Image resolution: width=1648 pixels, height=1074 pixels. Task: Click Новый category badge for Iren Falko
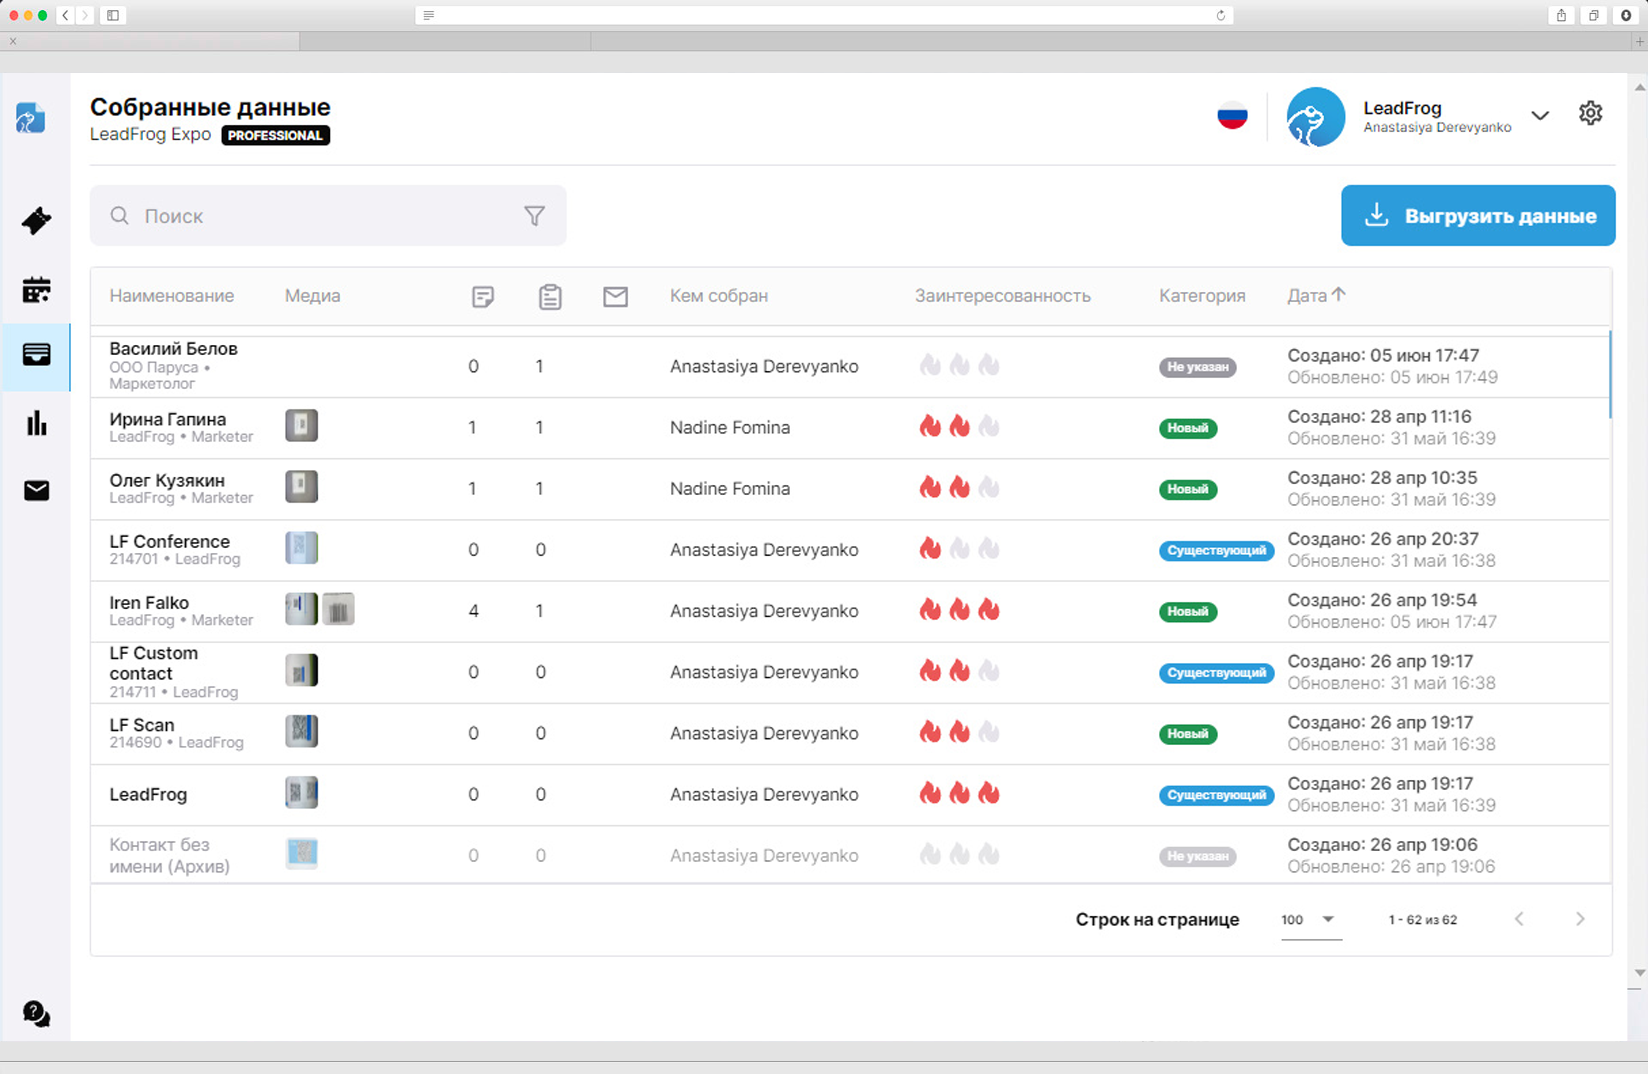[1187, 612]
